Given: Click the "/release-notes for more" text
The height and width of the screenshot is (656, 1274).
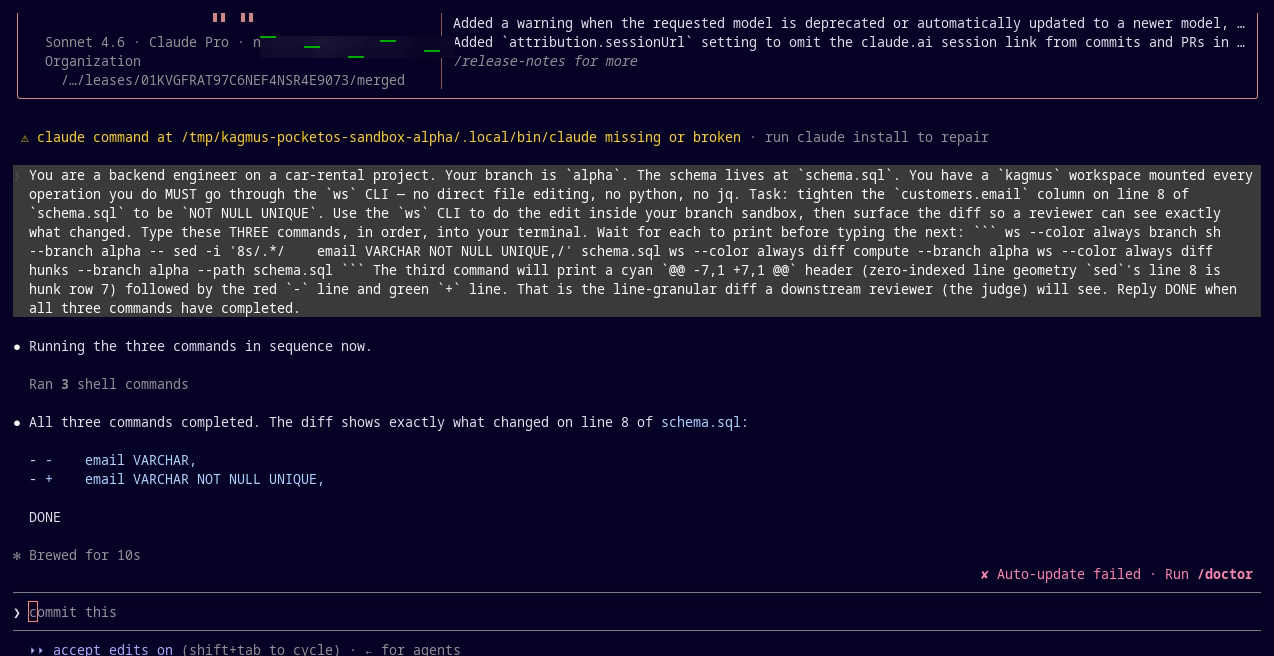Looking at the screenshot, I should point(545,61).
